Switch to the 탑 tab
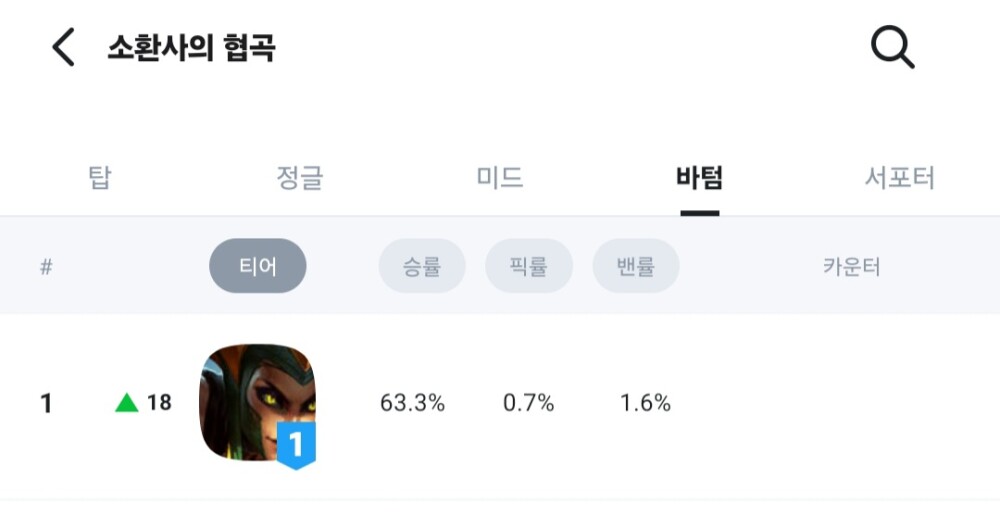 point(99,179)
